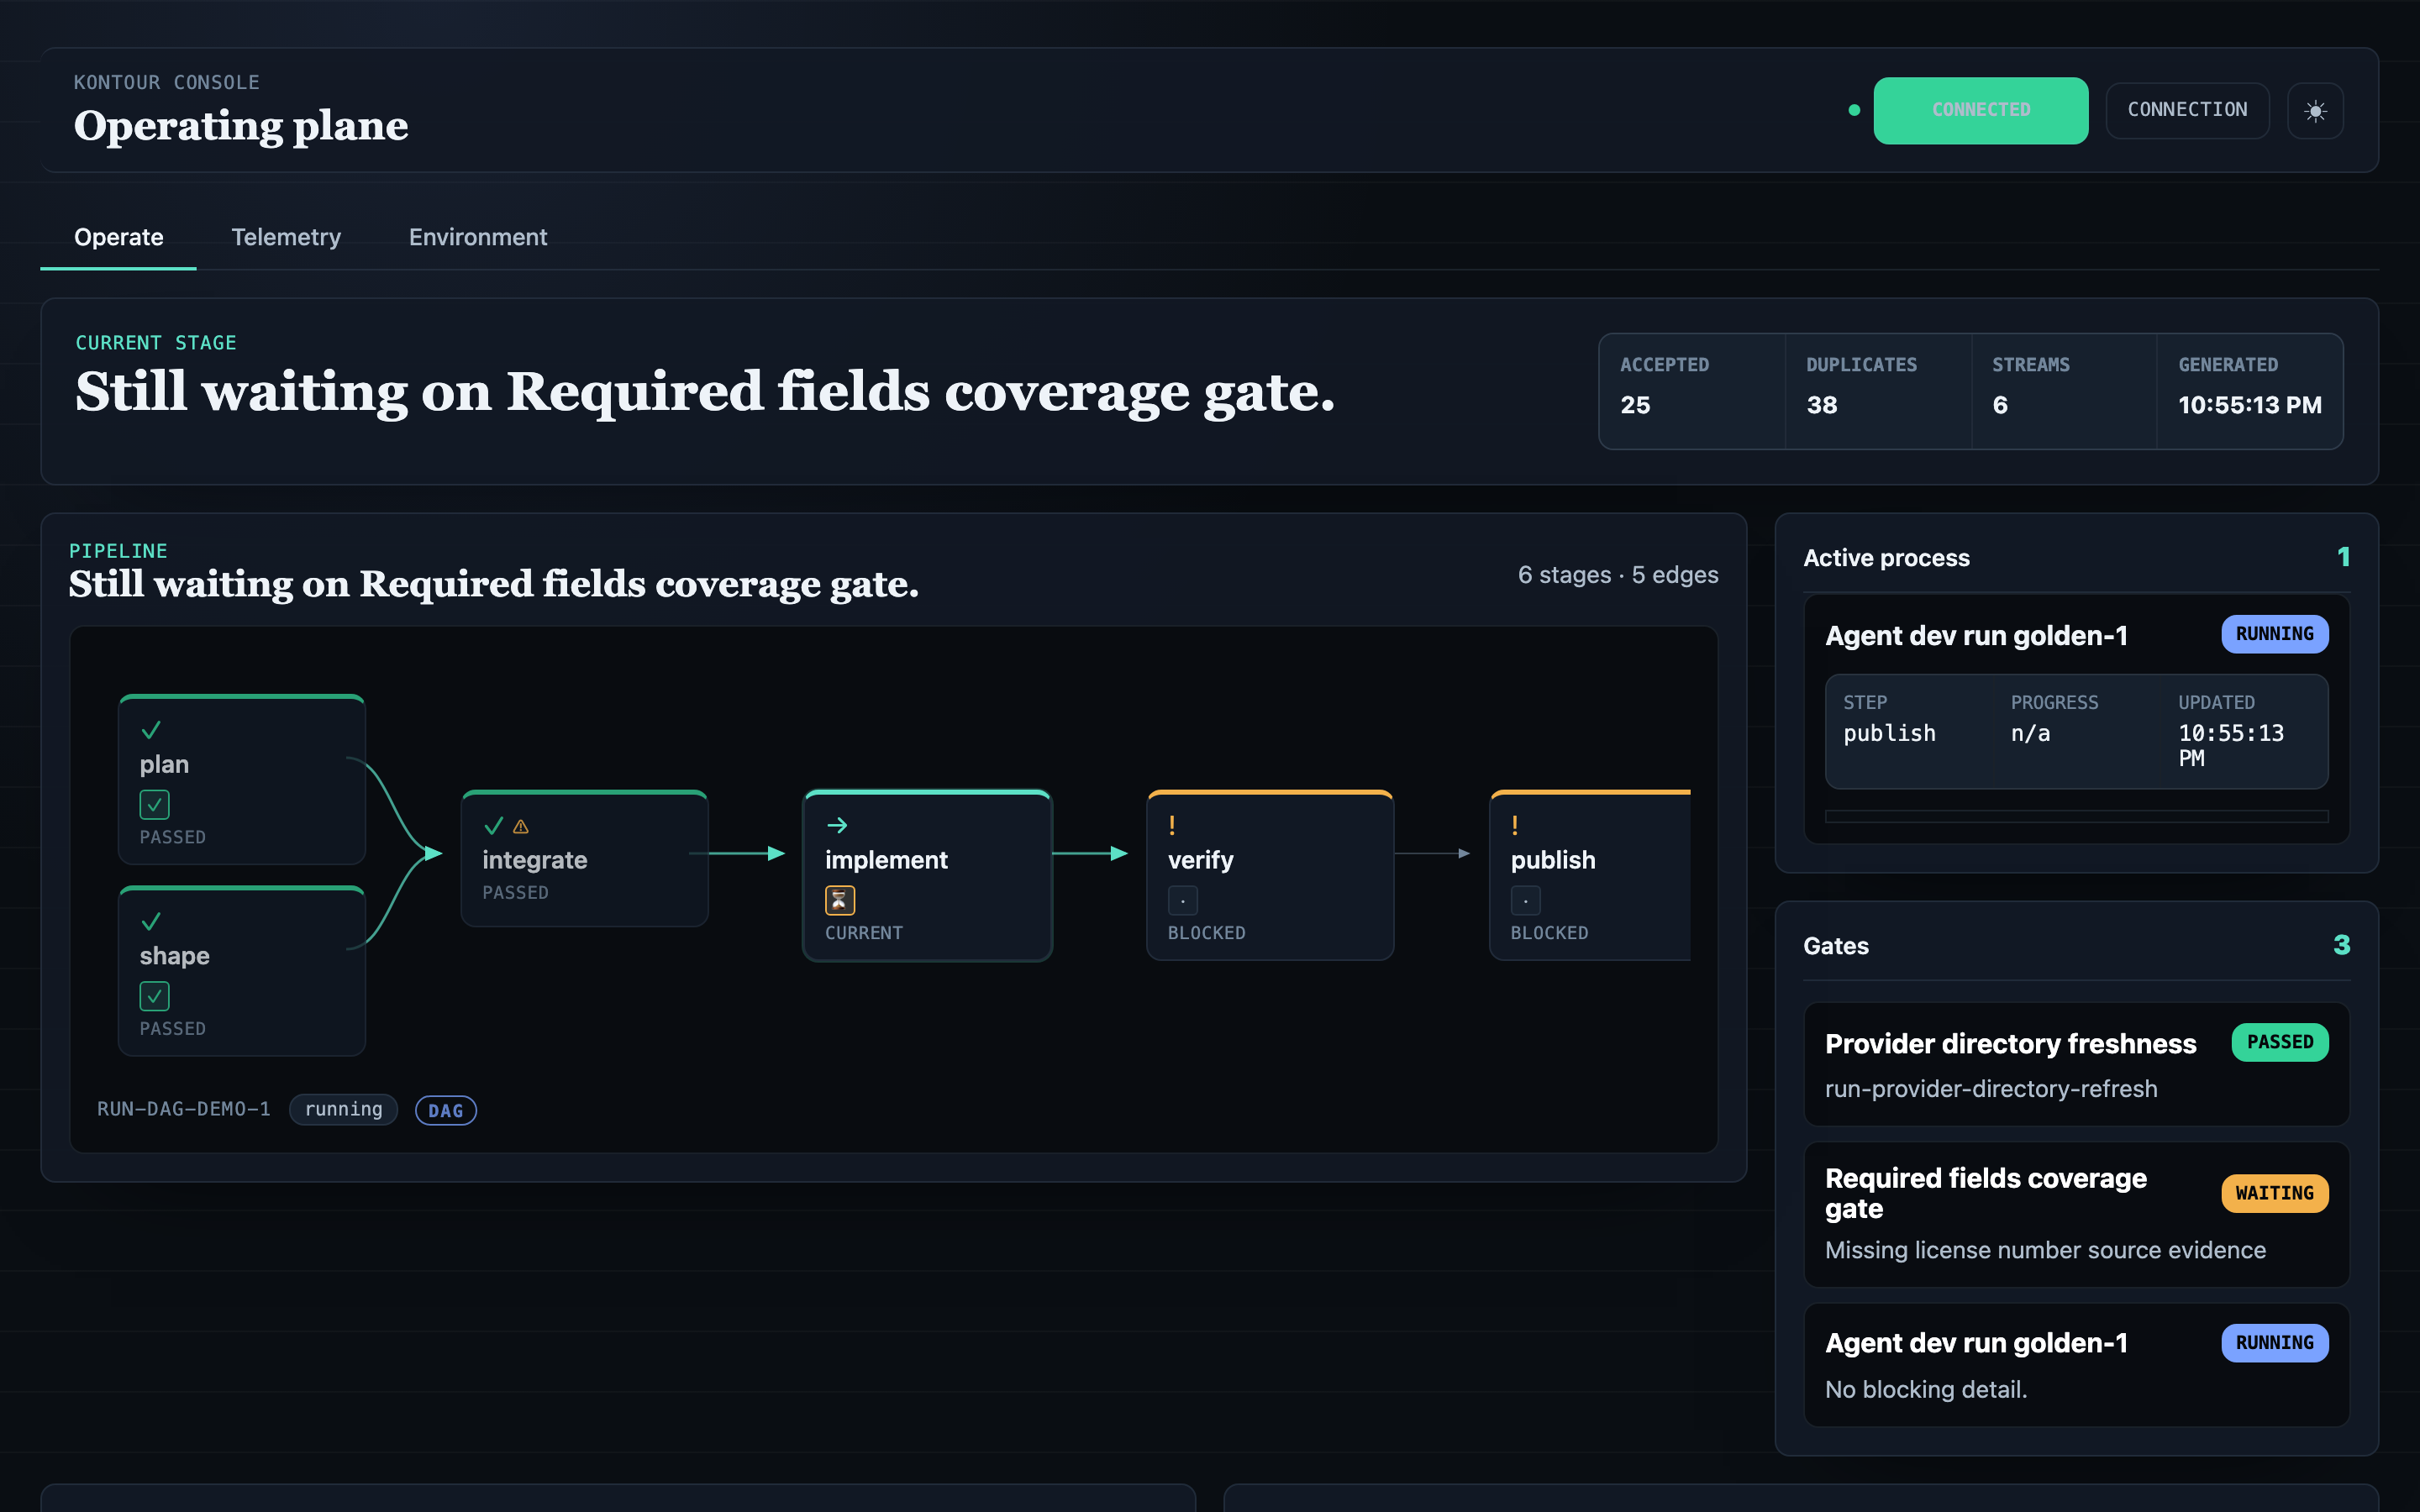Click the WAITING gate badge
Image resolution: width=2420 pixels, height=1512 pixels.
coord(2274,1193)
